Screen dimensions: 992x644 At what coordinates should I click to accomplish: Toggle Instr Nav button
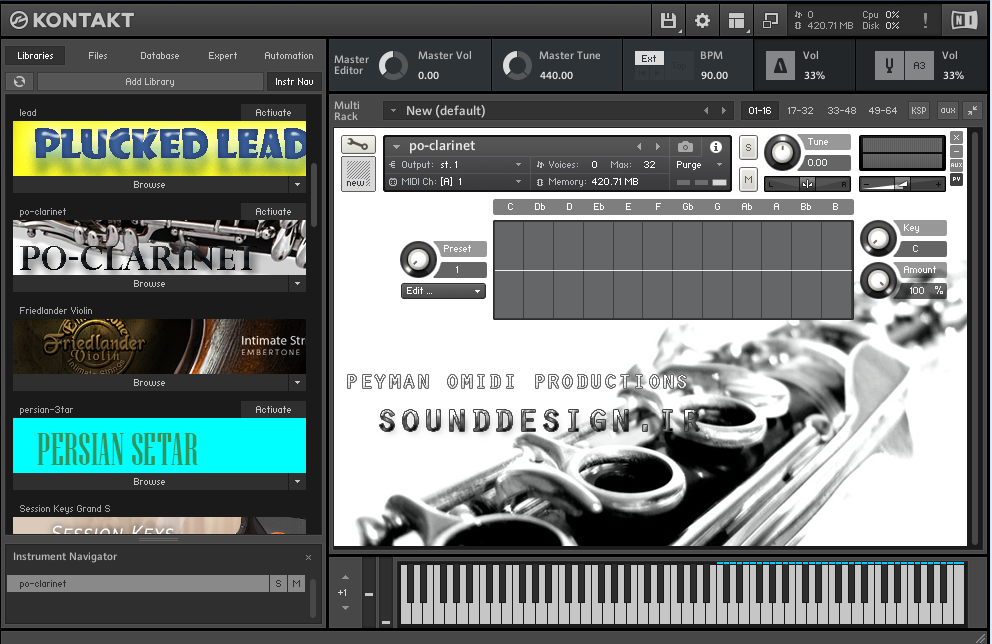pyautogui.click(x=294, y=82)
